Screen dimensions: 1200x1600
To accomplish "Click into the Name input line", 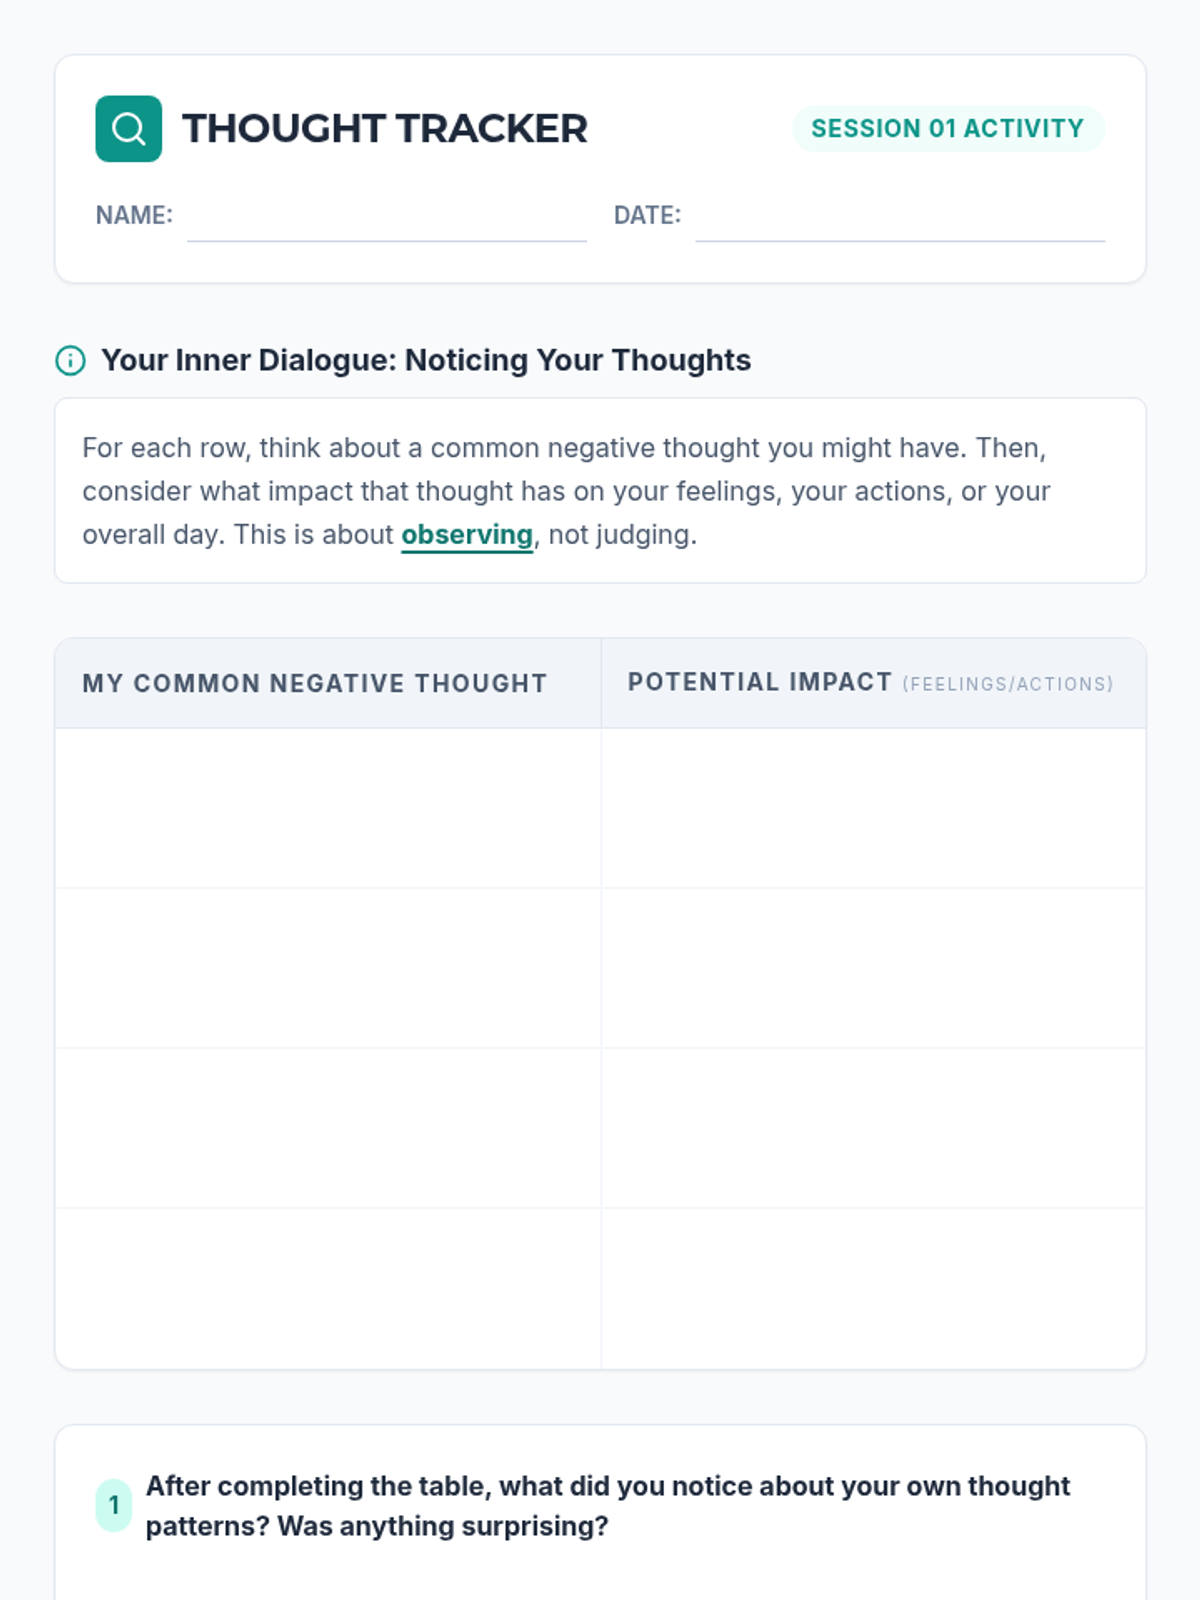I will (x=386, y=219).
